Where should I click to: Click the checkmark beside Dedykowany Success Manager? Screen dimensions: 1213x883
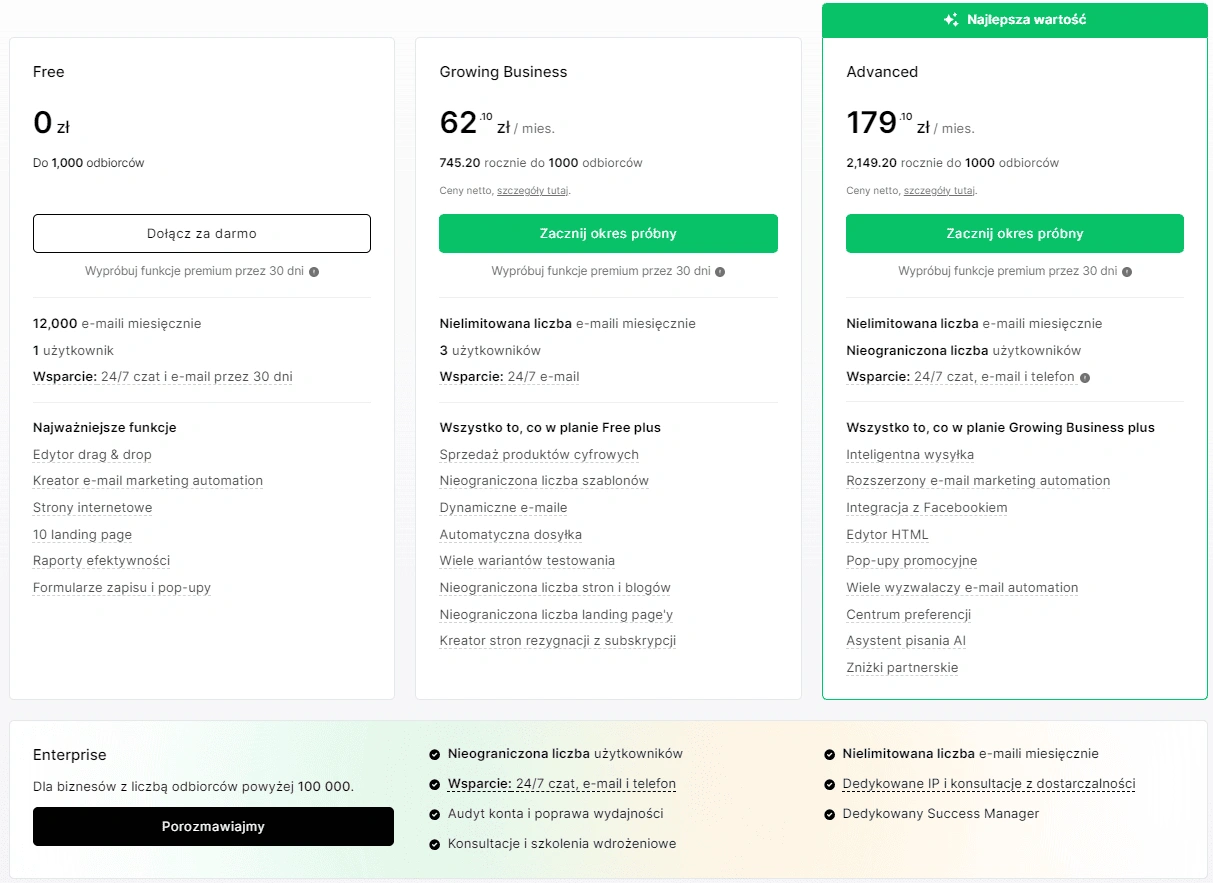pyautogui.click(x=831, y=814)
